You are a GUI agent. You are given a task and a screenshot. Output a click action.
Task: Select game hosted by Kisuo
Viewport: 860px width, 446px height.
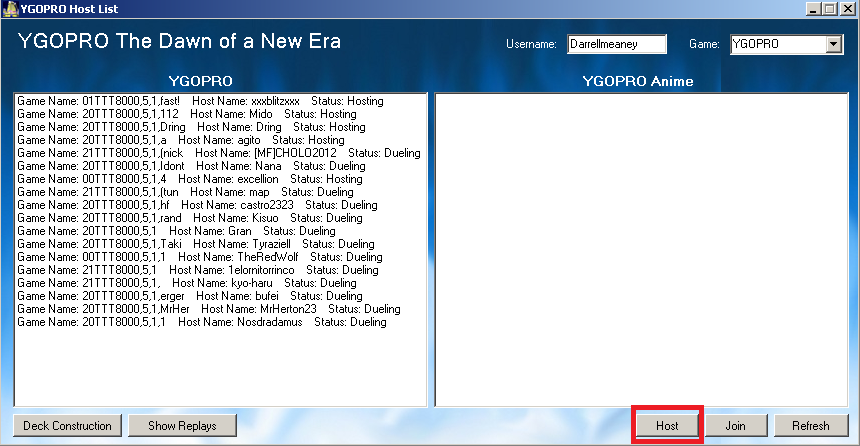click(x=220, y=218)
